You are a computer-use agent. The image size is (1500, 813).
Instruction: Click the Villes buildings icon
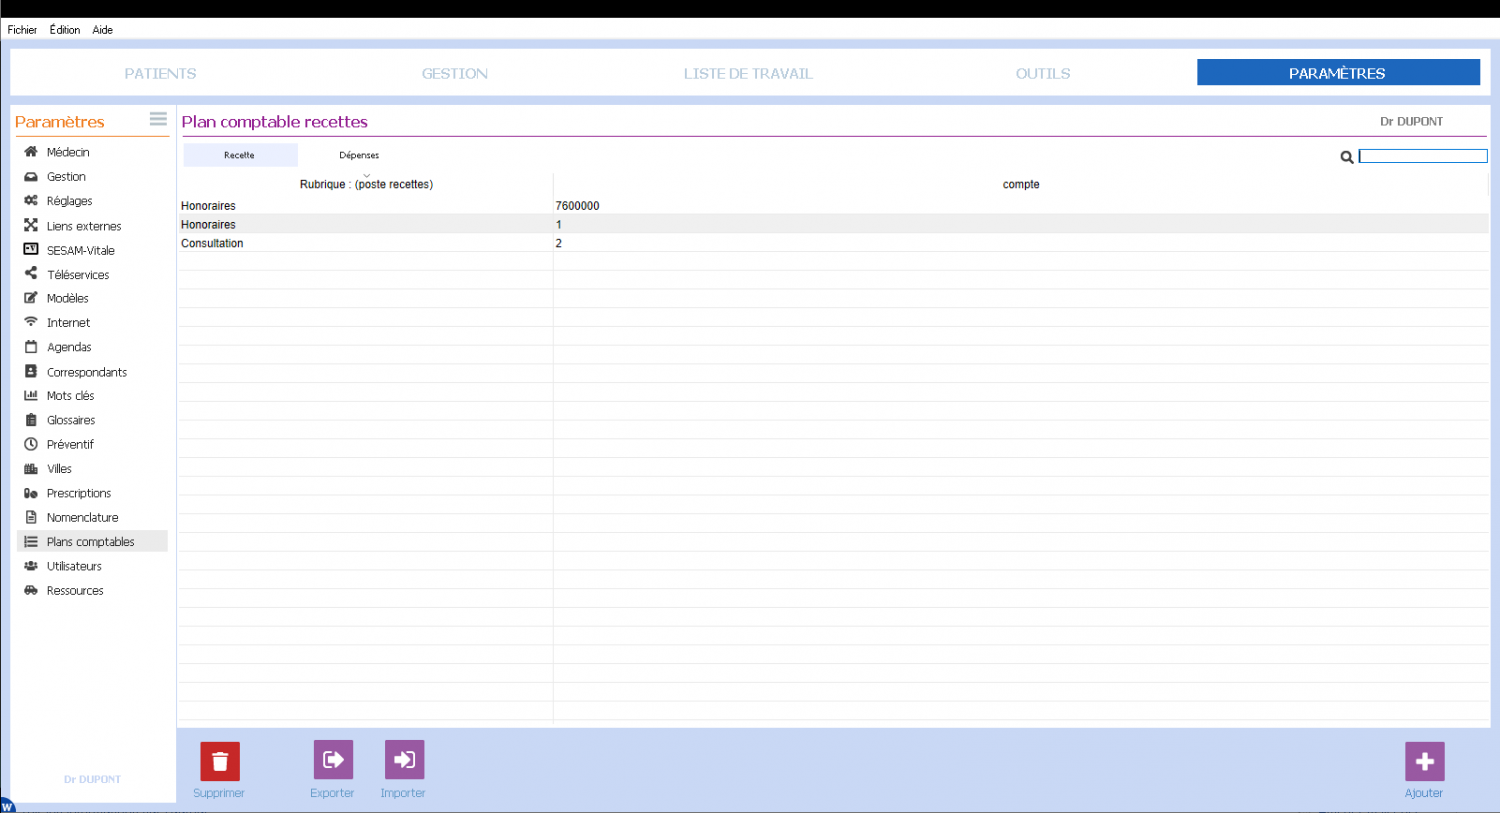point(31,468)
